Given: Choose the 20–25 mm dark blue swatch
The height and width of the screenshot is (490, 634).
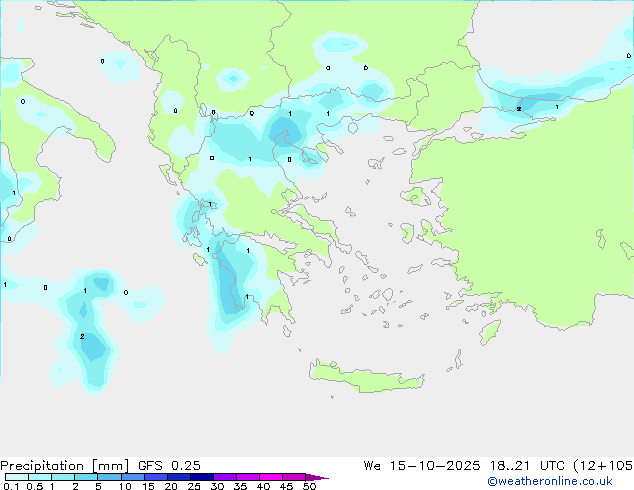Looking at the screenshot, I should pos(178,477).
